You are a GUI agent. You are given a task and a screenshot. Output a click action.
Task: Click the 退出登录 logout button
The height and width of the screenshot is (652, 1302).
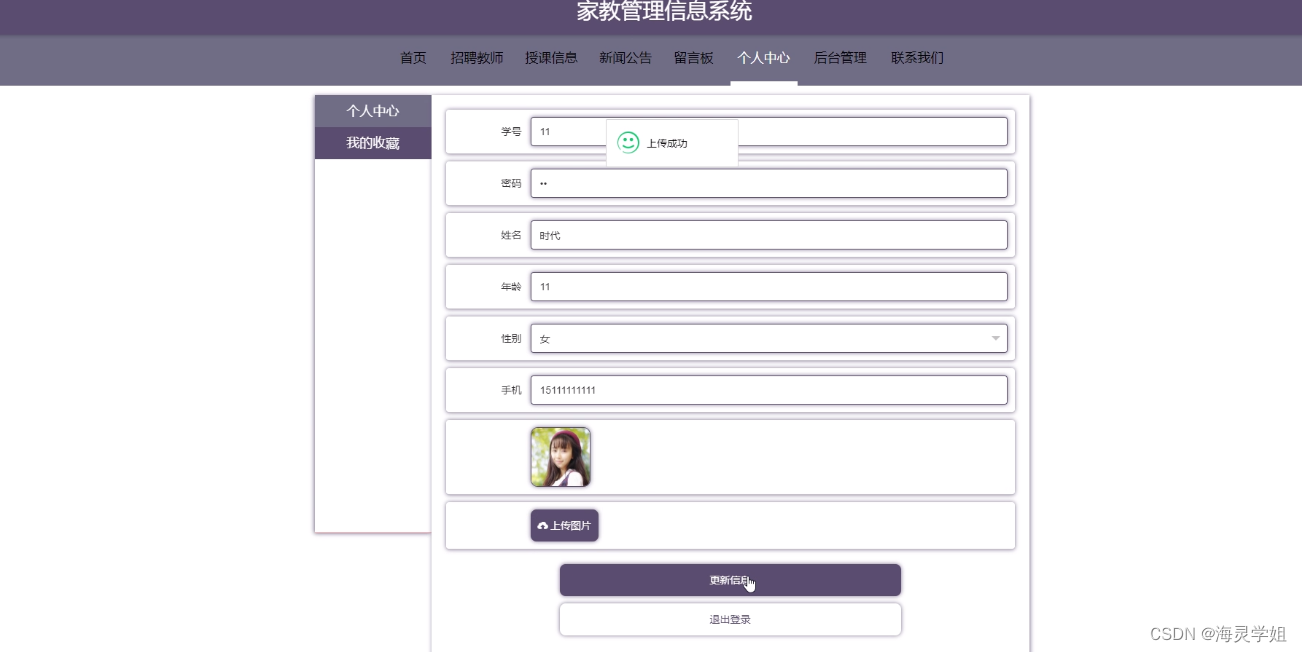pyautogui.click(x=730, y=618)
